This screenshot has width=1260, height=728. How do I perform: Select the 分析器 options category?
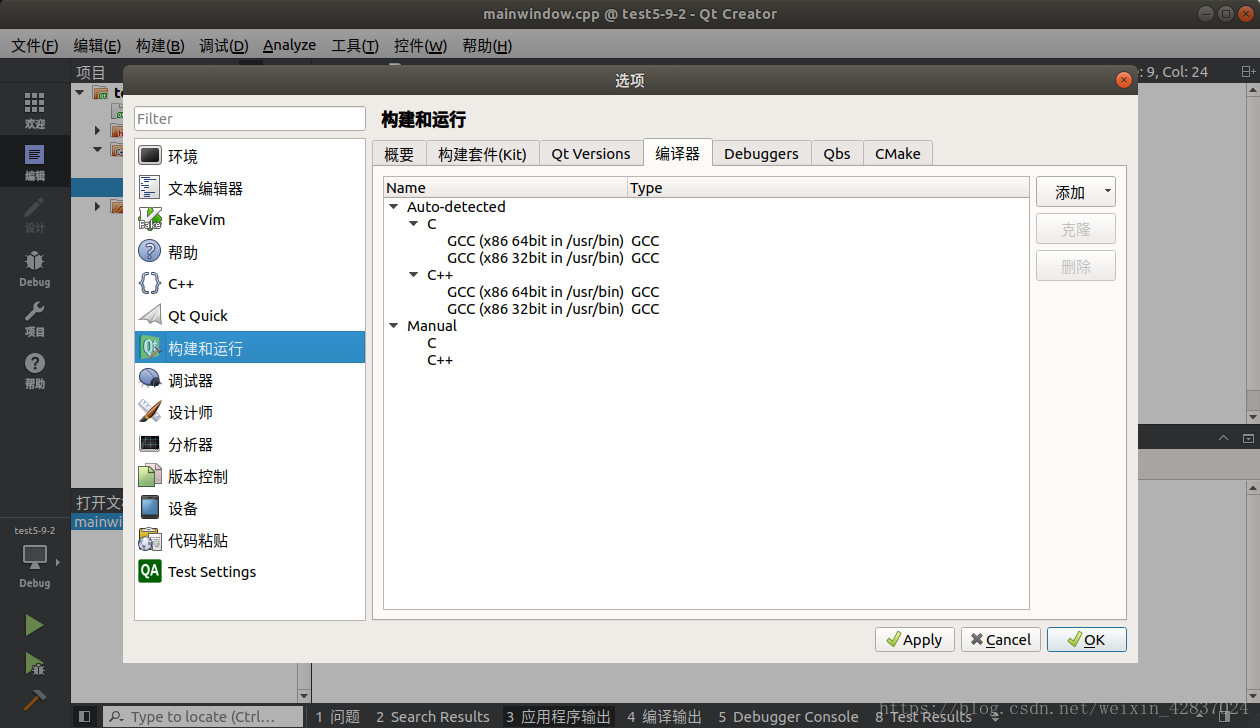250,444
